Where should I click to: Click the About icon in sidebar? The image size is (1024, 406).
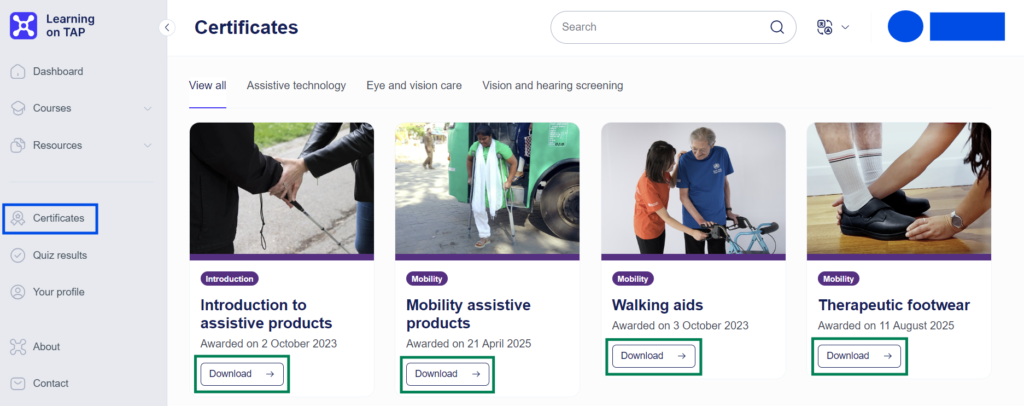tap(18, 347)
